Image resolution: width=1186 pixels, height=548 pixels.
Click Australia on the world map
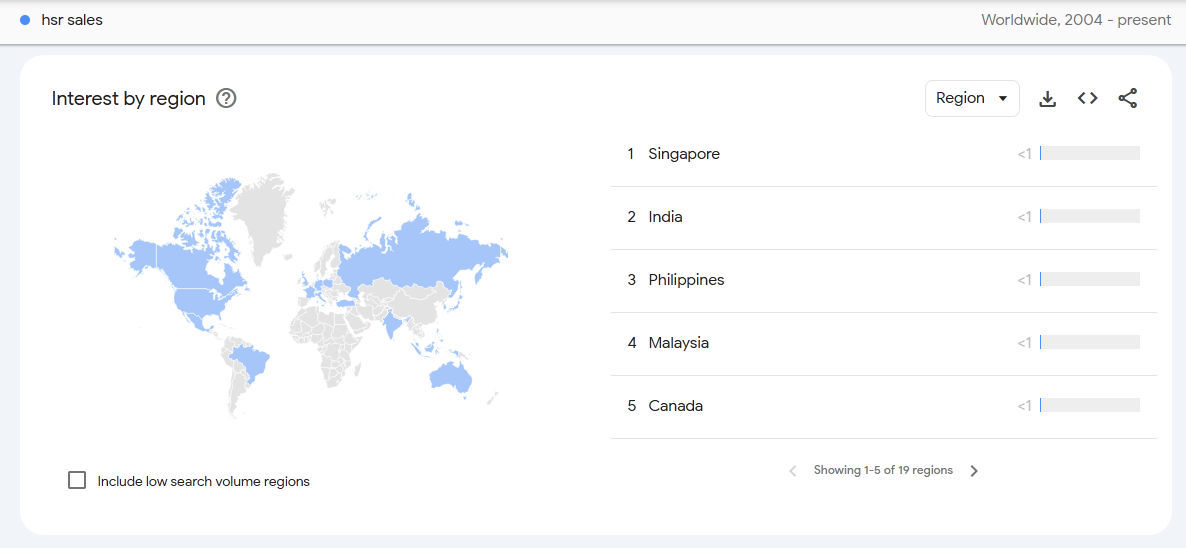pyautogui.click(x=451, y=376)
